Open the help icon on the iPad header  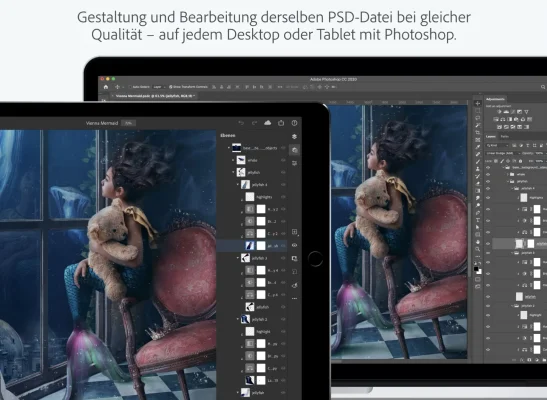294,123
